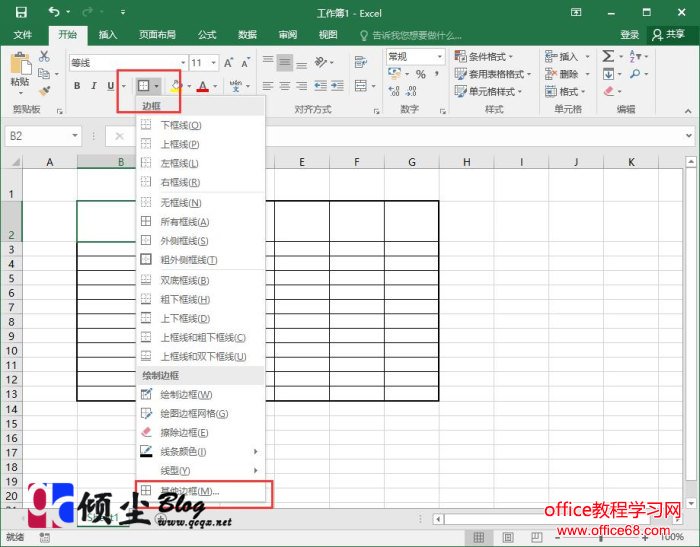Switch to Normal view button
The image size is (700, 547).
click(x=479, y=537)
